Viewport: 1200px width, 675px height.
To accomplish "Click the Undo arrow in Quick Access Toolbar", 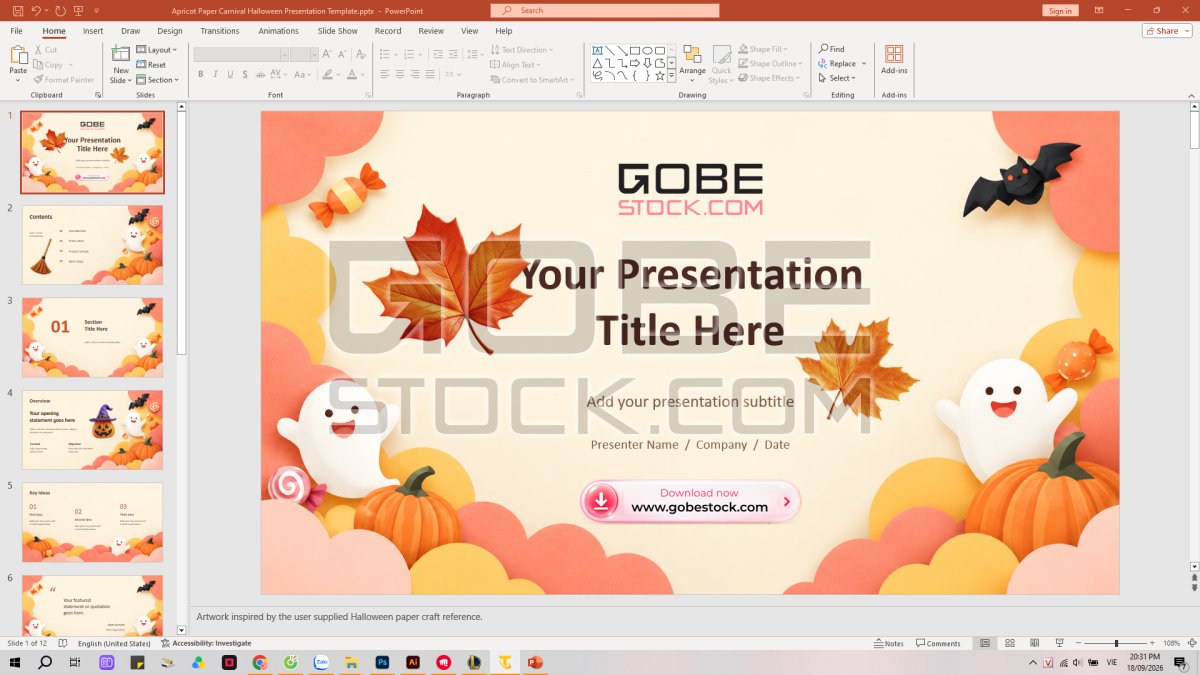I will [36, 10].
